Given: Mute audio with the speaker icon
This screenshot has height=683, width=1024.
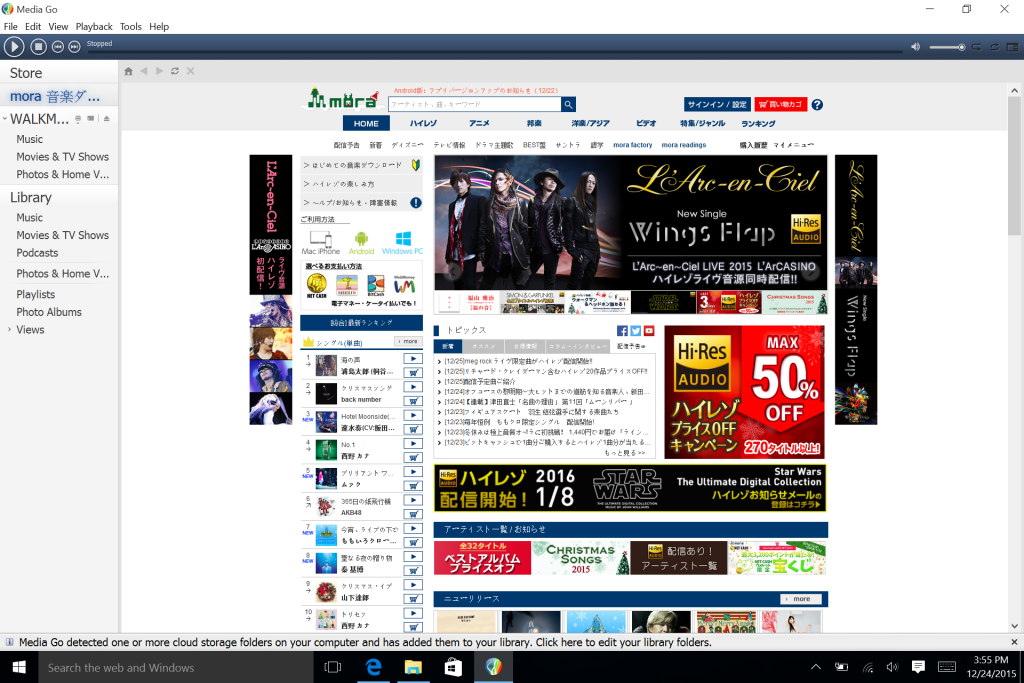Looking at the screenshot, I should click(916, 47).
